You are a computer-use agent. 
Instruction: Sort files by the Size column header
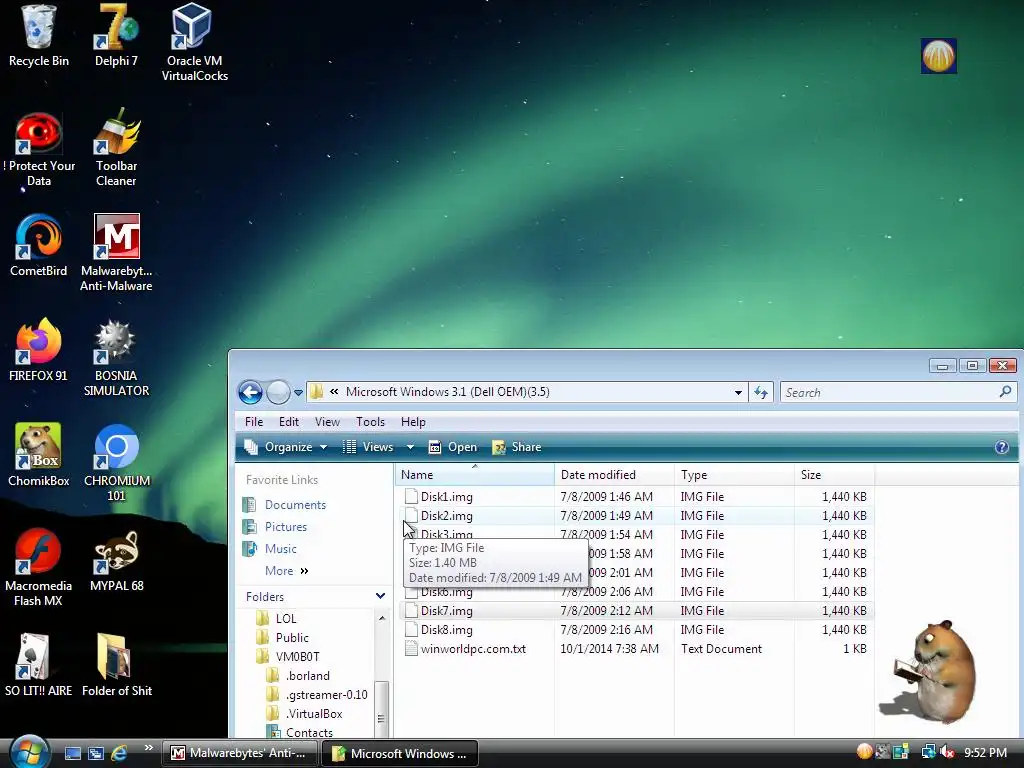click(835, 475)
